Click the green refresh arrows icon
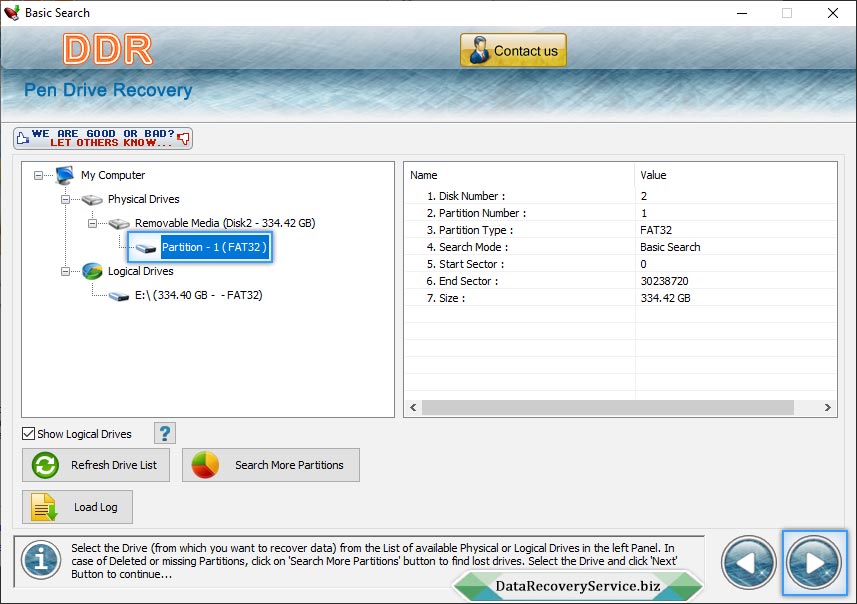Screen dimensions: 857x604 (45, 465)
